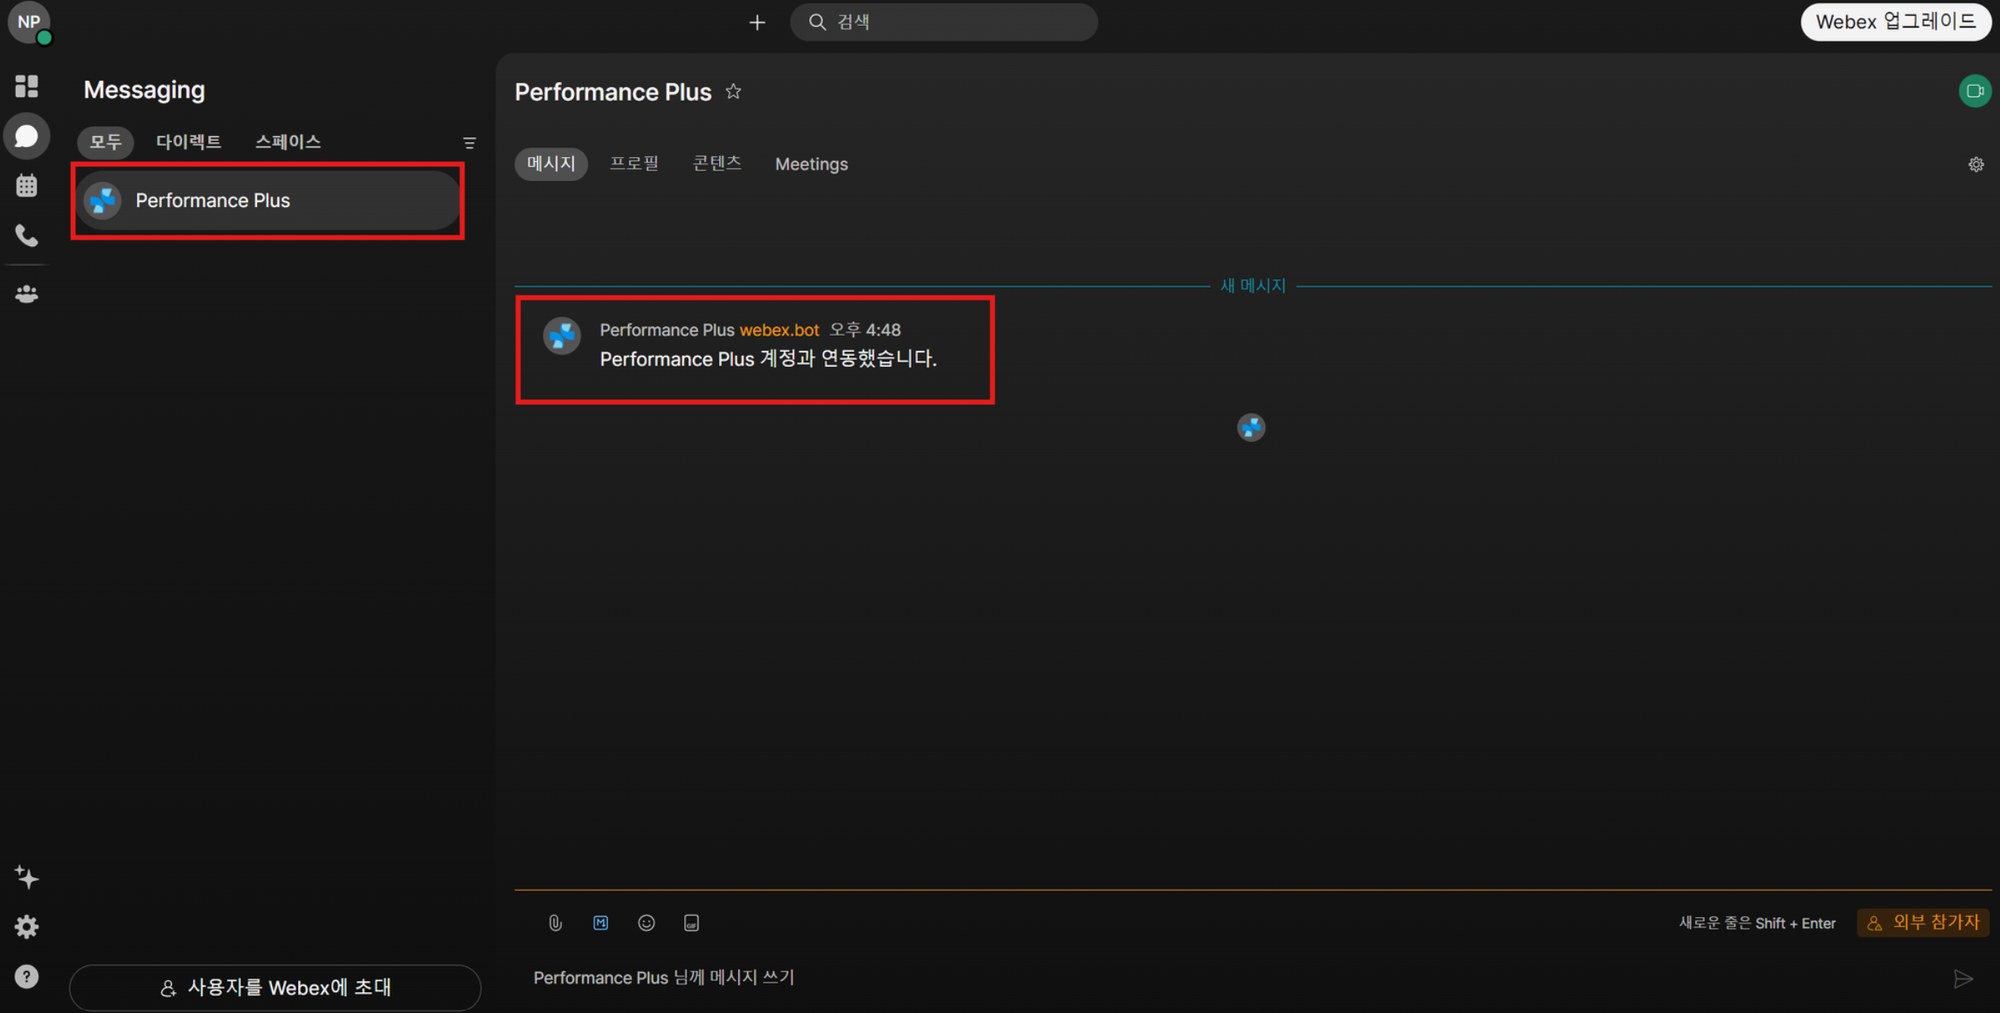
Task: Switch to the 콘텐츠 tab
Action: pos(717,164)
